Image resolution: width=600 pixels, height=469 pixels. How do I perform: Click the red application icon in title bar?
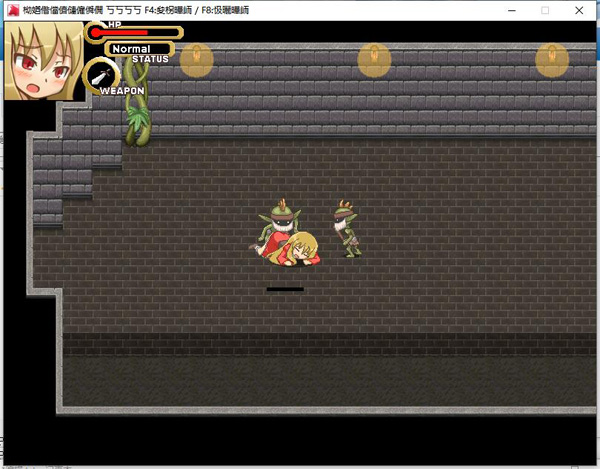(x=13, y=10)
